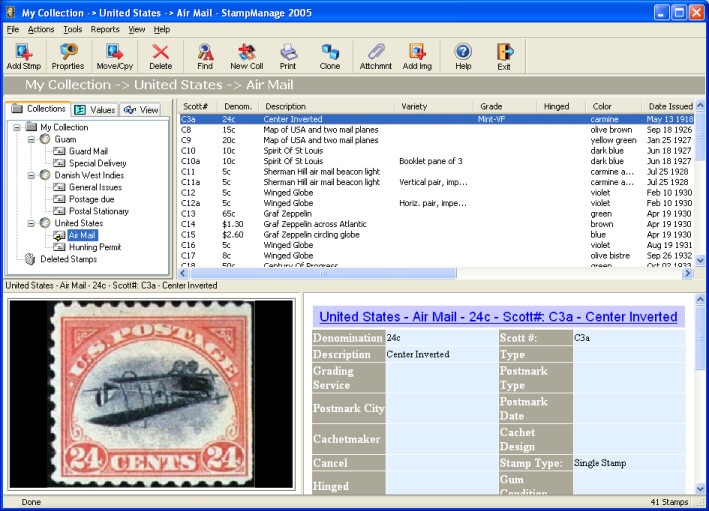The height and width of the screenshot is (511, 709).
Task: Click the Add Img toolbar icon
Action: click(417, 57)
